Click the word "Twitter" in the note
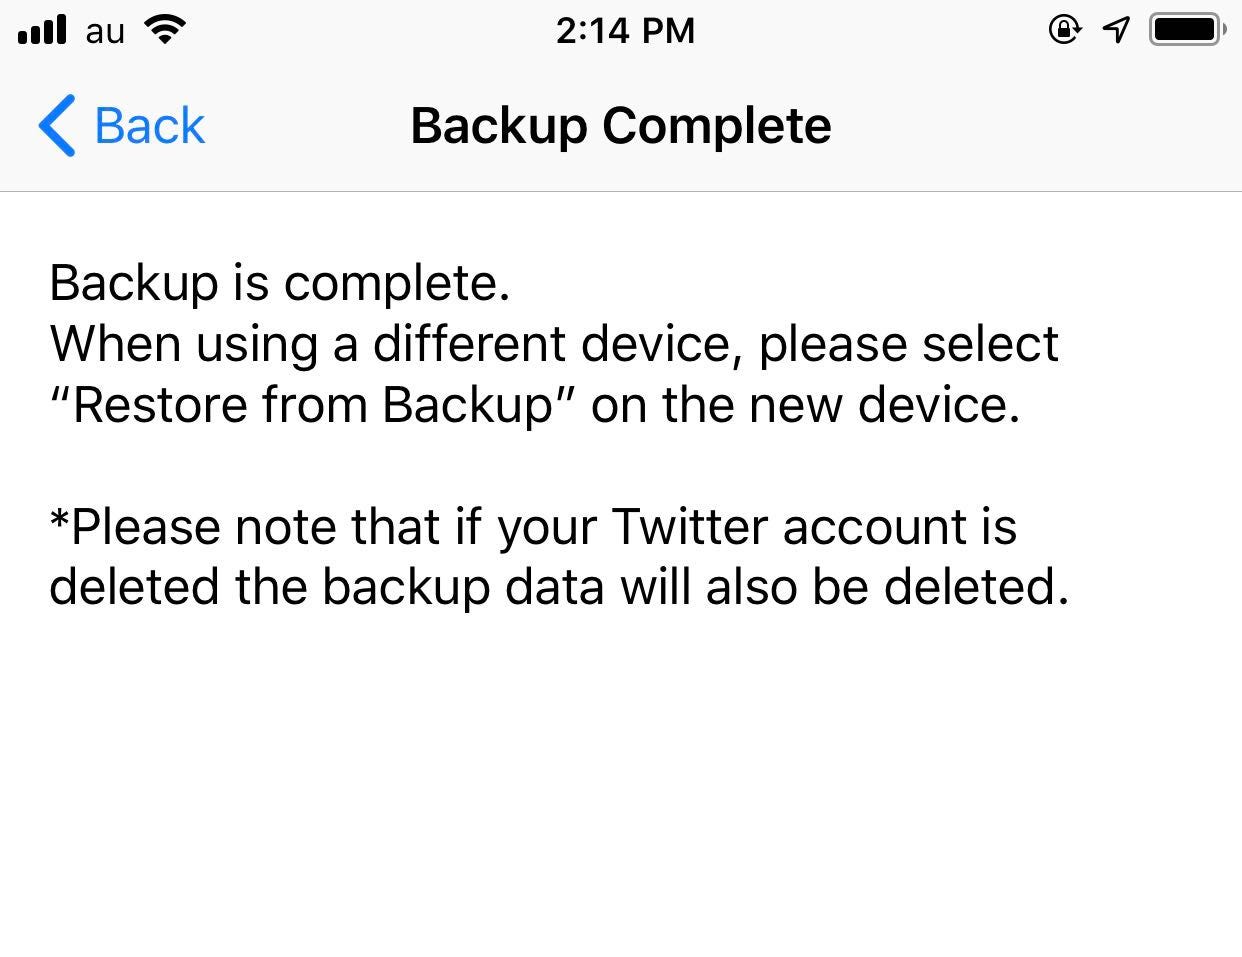1242x957 pixels. (x=690, y=527)
